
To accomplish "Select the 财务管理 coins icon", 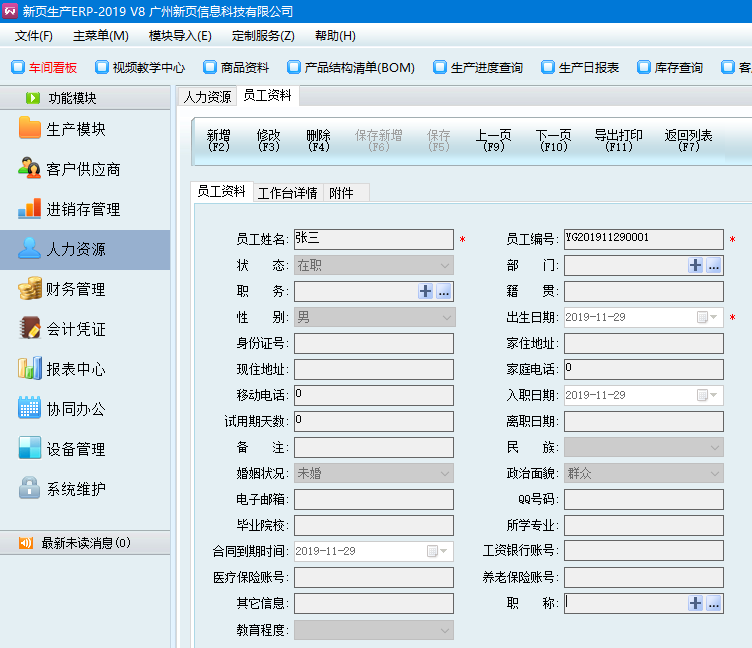I will (x=30, y=289).
